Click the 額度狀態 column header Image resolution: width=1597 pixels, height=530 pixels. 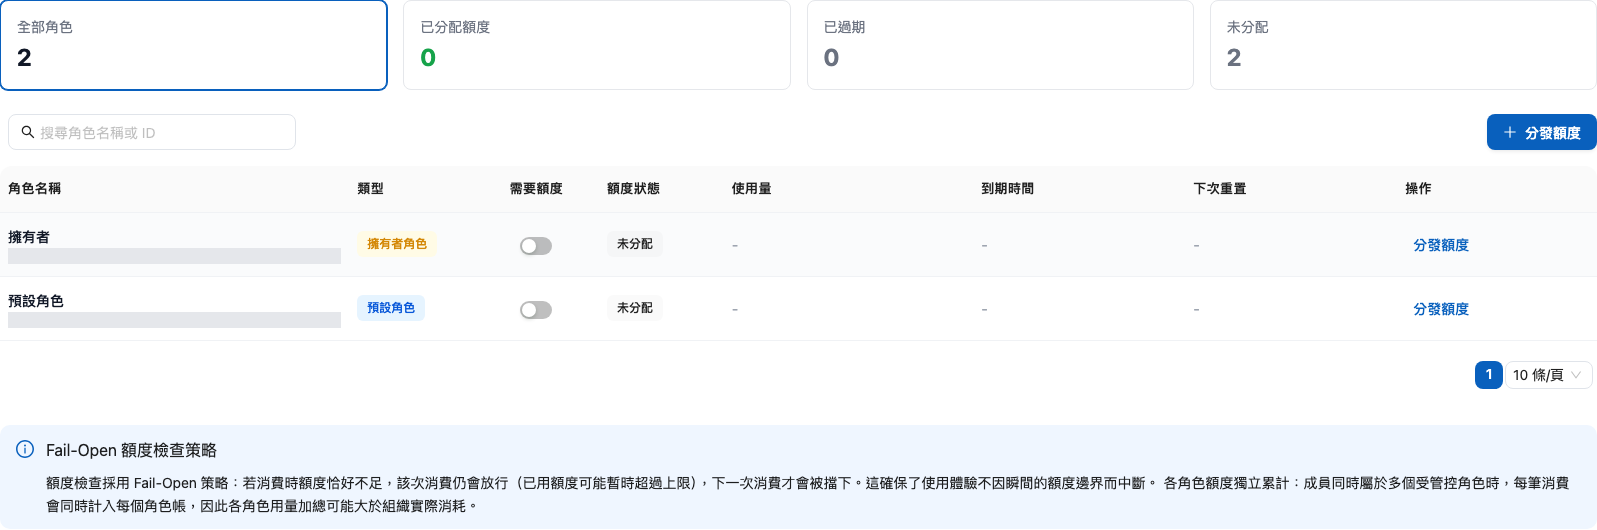coord(633,188)
